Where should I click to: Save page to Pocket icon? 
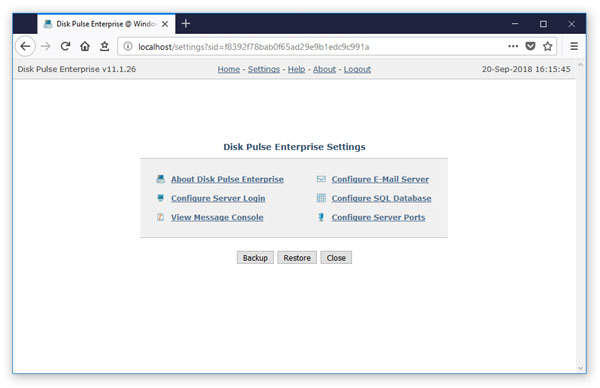(x=530, y=46)
